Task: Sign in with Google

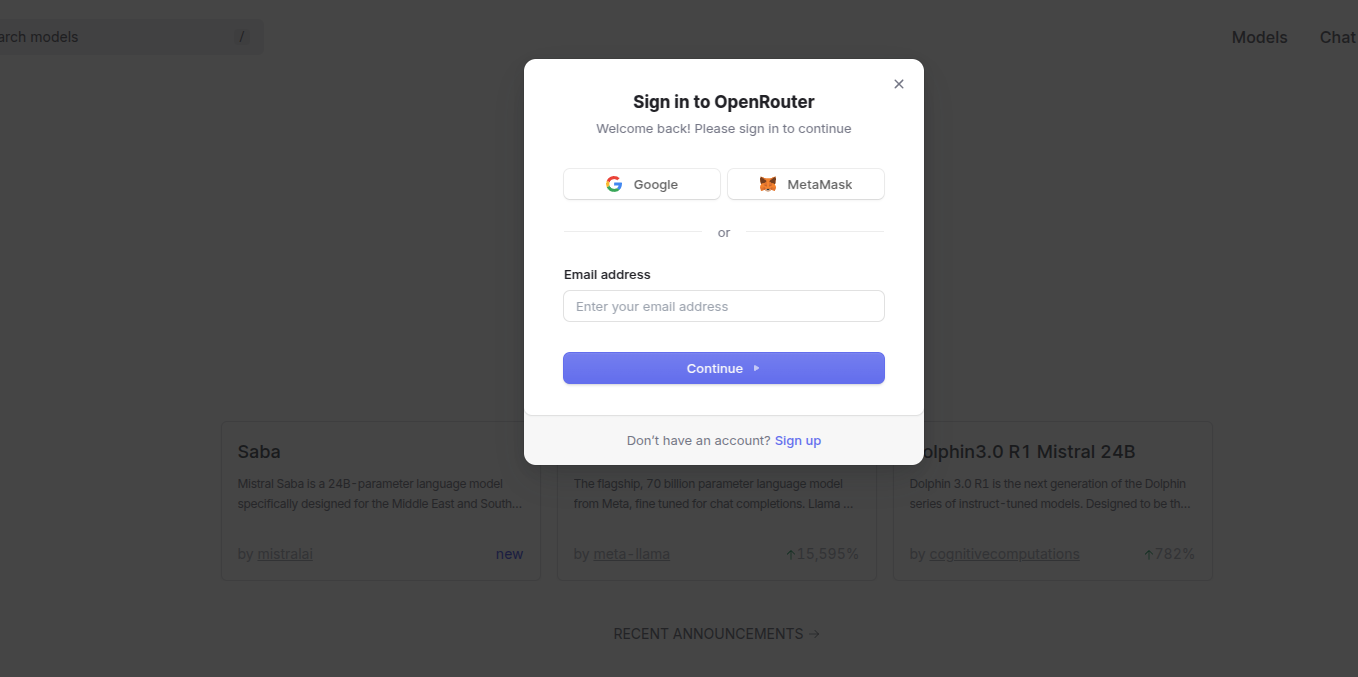Action: point(641,184)
